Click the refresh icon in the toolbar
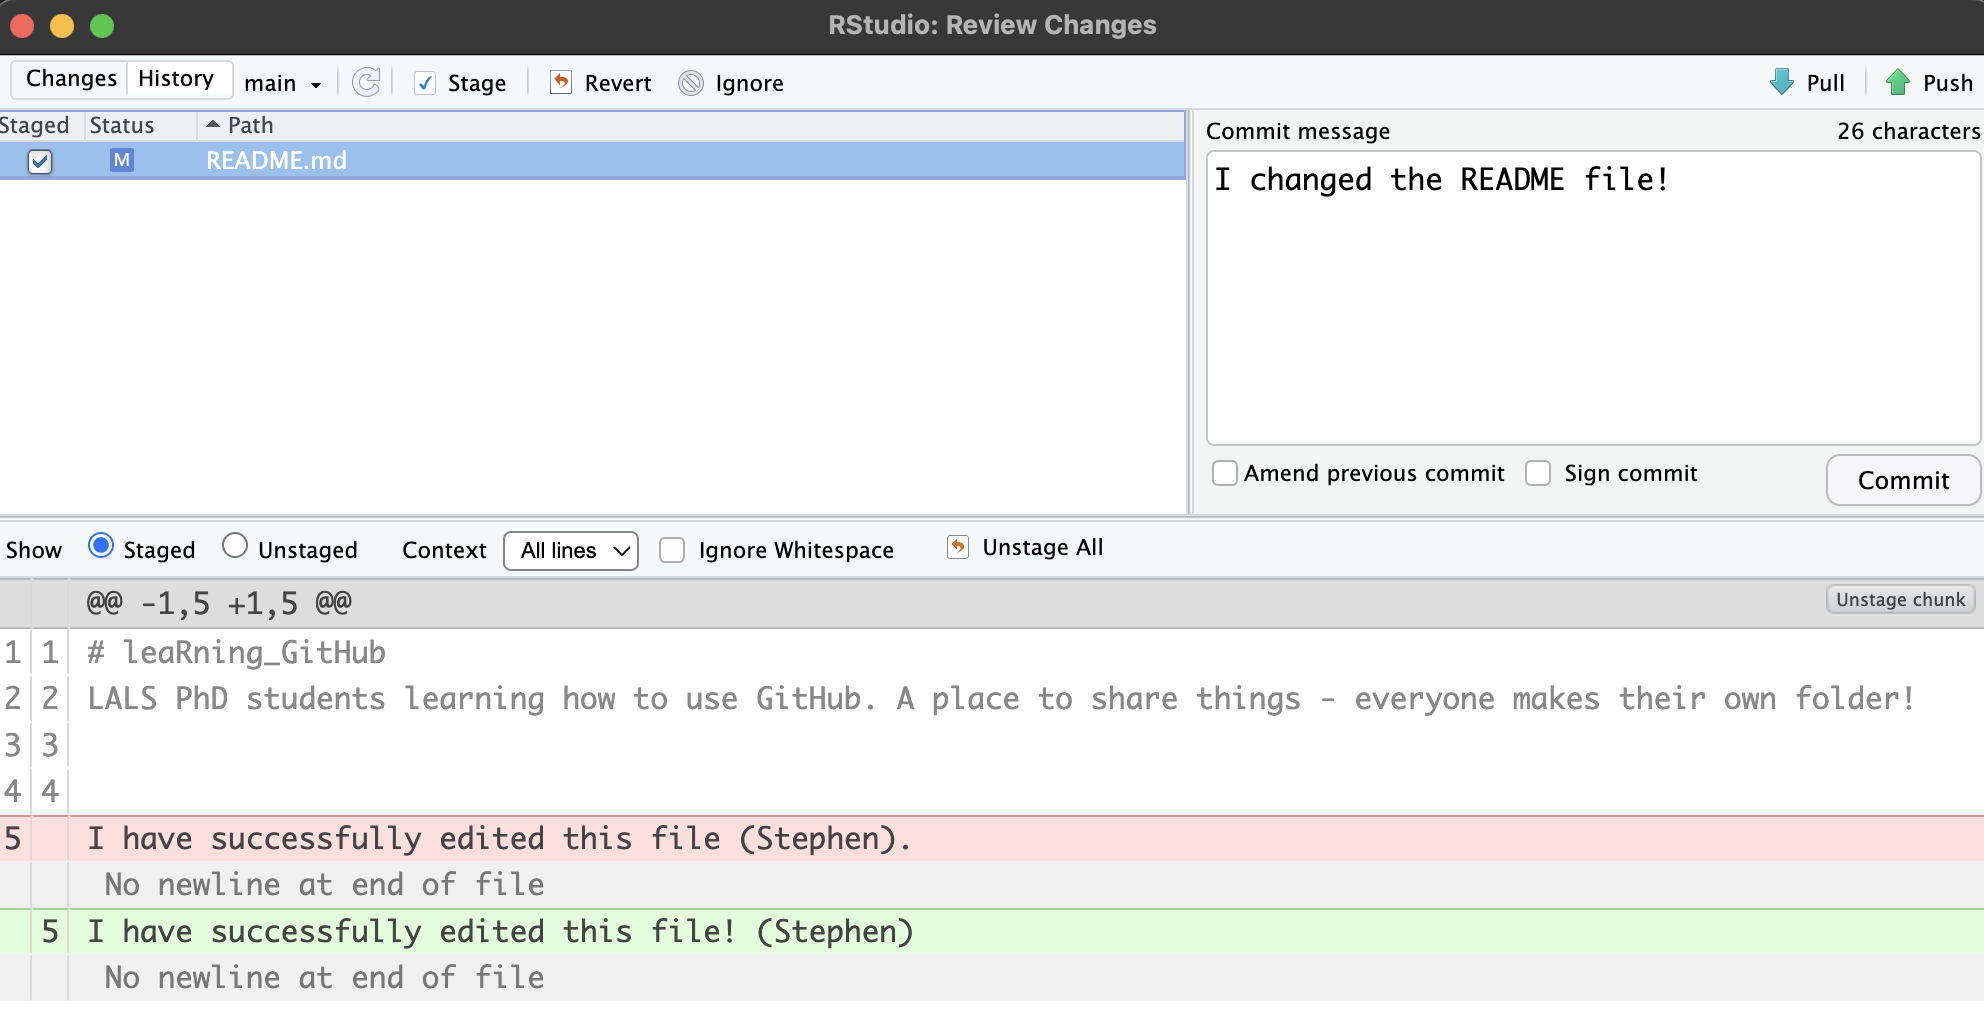Viewport: 1984px width, 1016px height. [x=367, y=82]
